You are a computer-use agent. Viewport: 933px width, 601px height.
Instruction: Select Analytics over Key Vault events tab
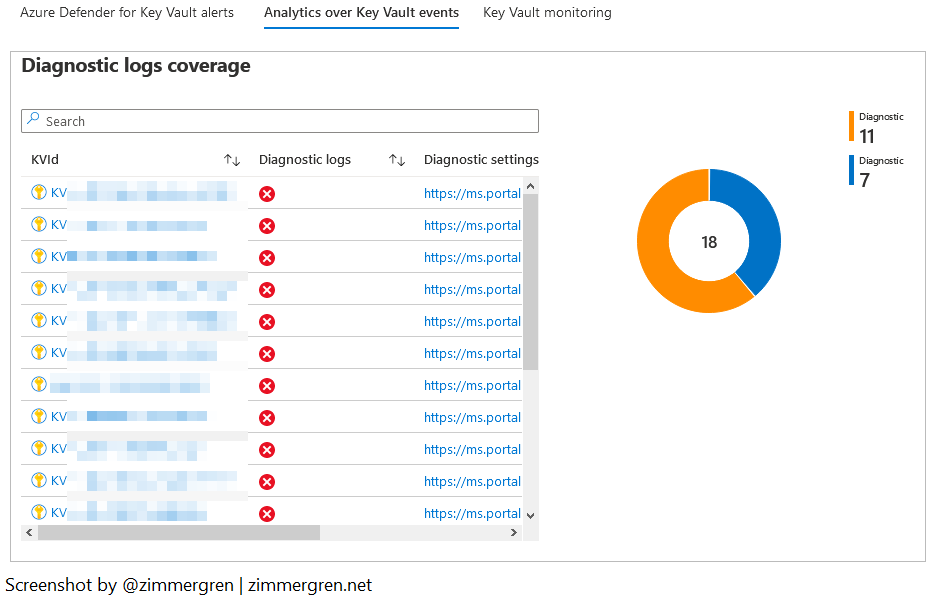[x=361, y=13]
